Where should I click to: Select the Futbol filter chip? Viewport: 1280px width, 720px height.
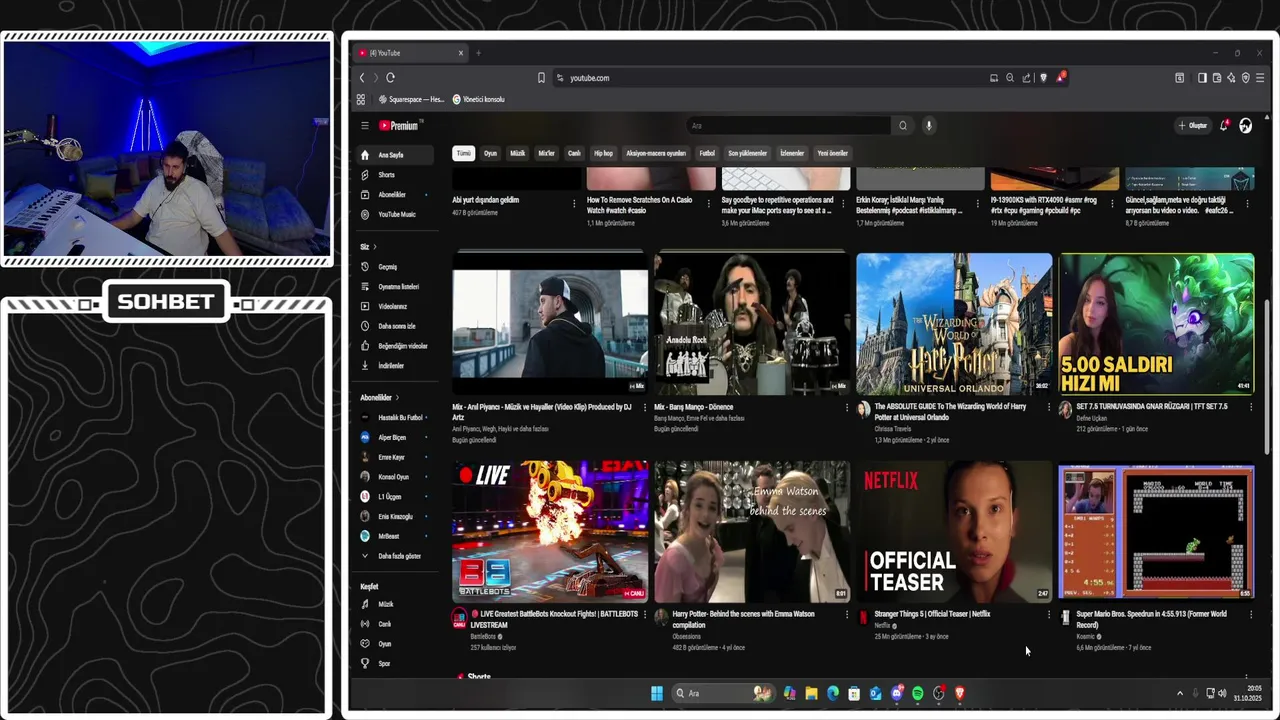707,153
